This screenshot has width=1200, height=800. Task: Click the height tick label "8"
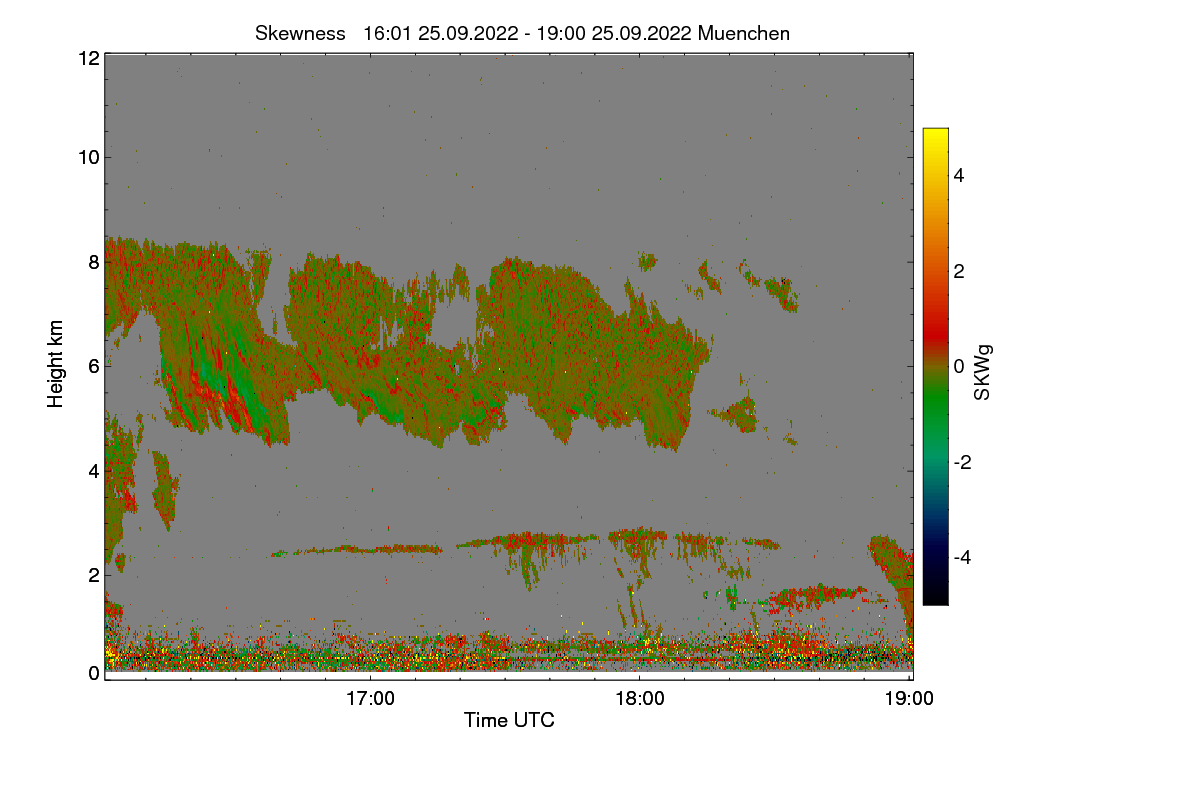[x=93, y=262]
